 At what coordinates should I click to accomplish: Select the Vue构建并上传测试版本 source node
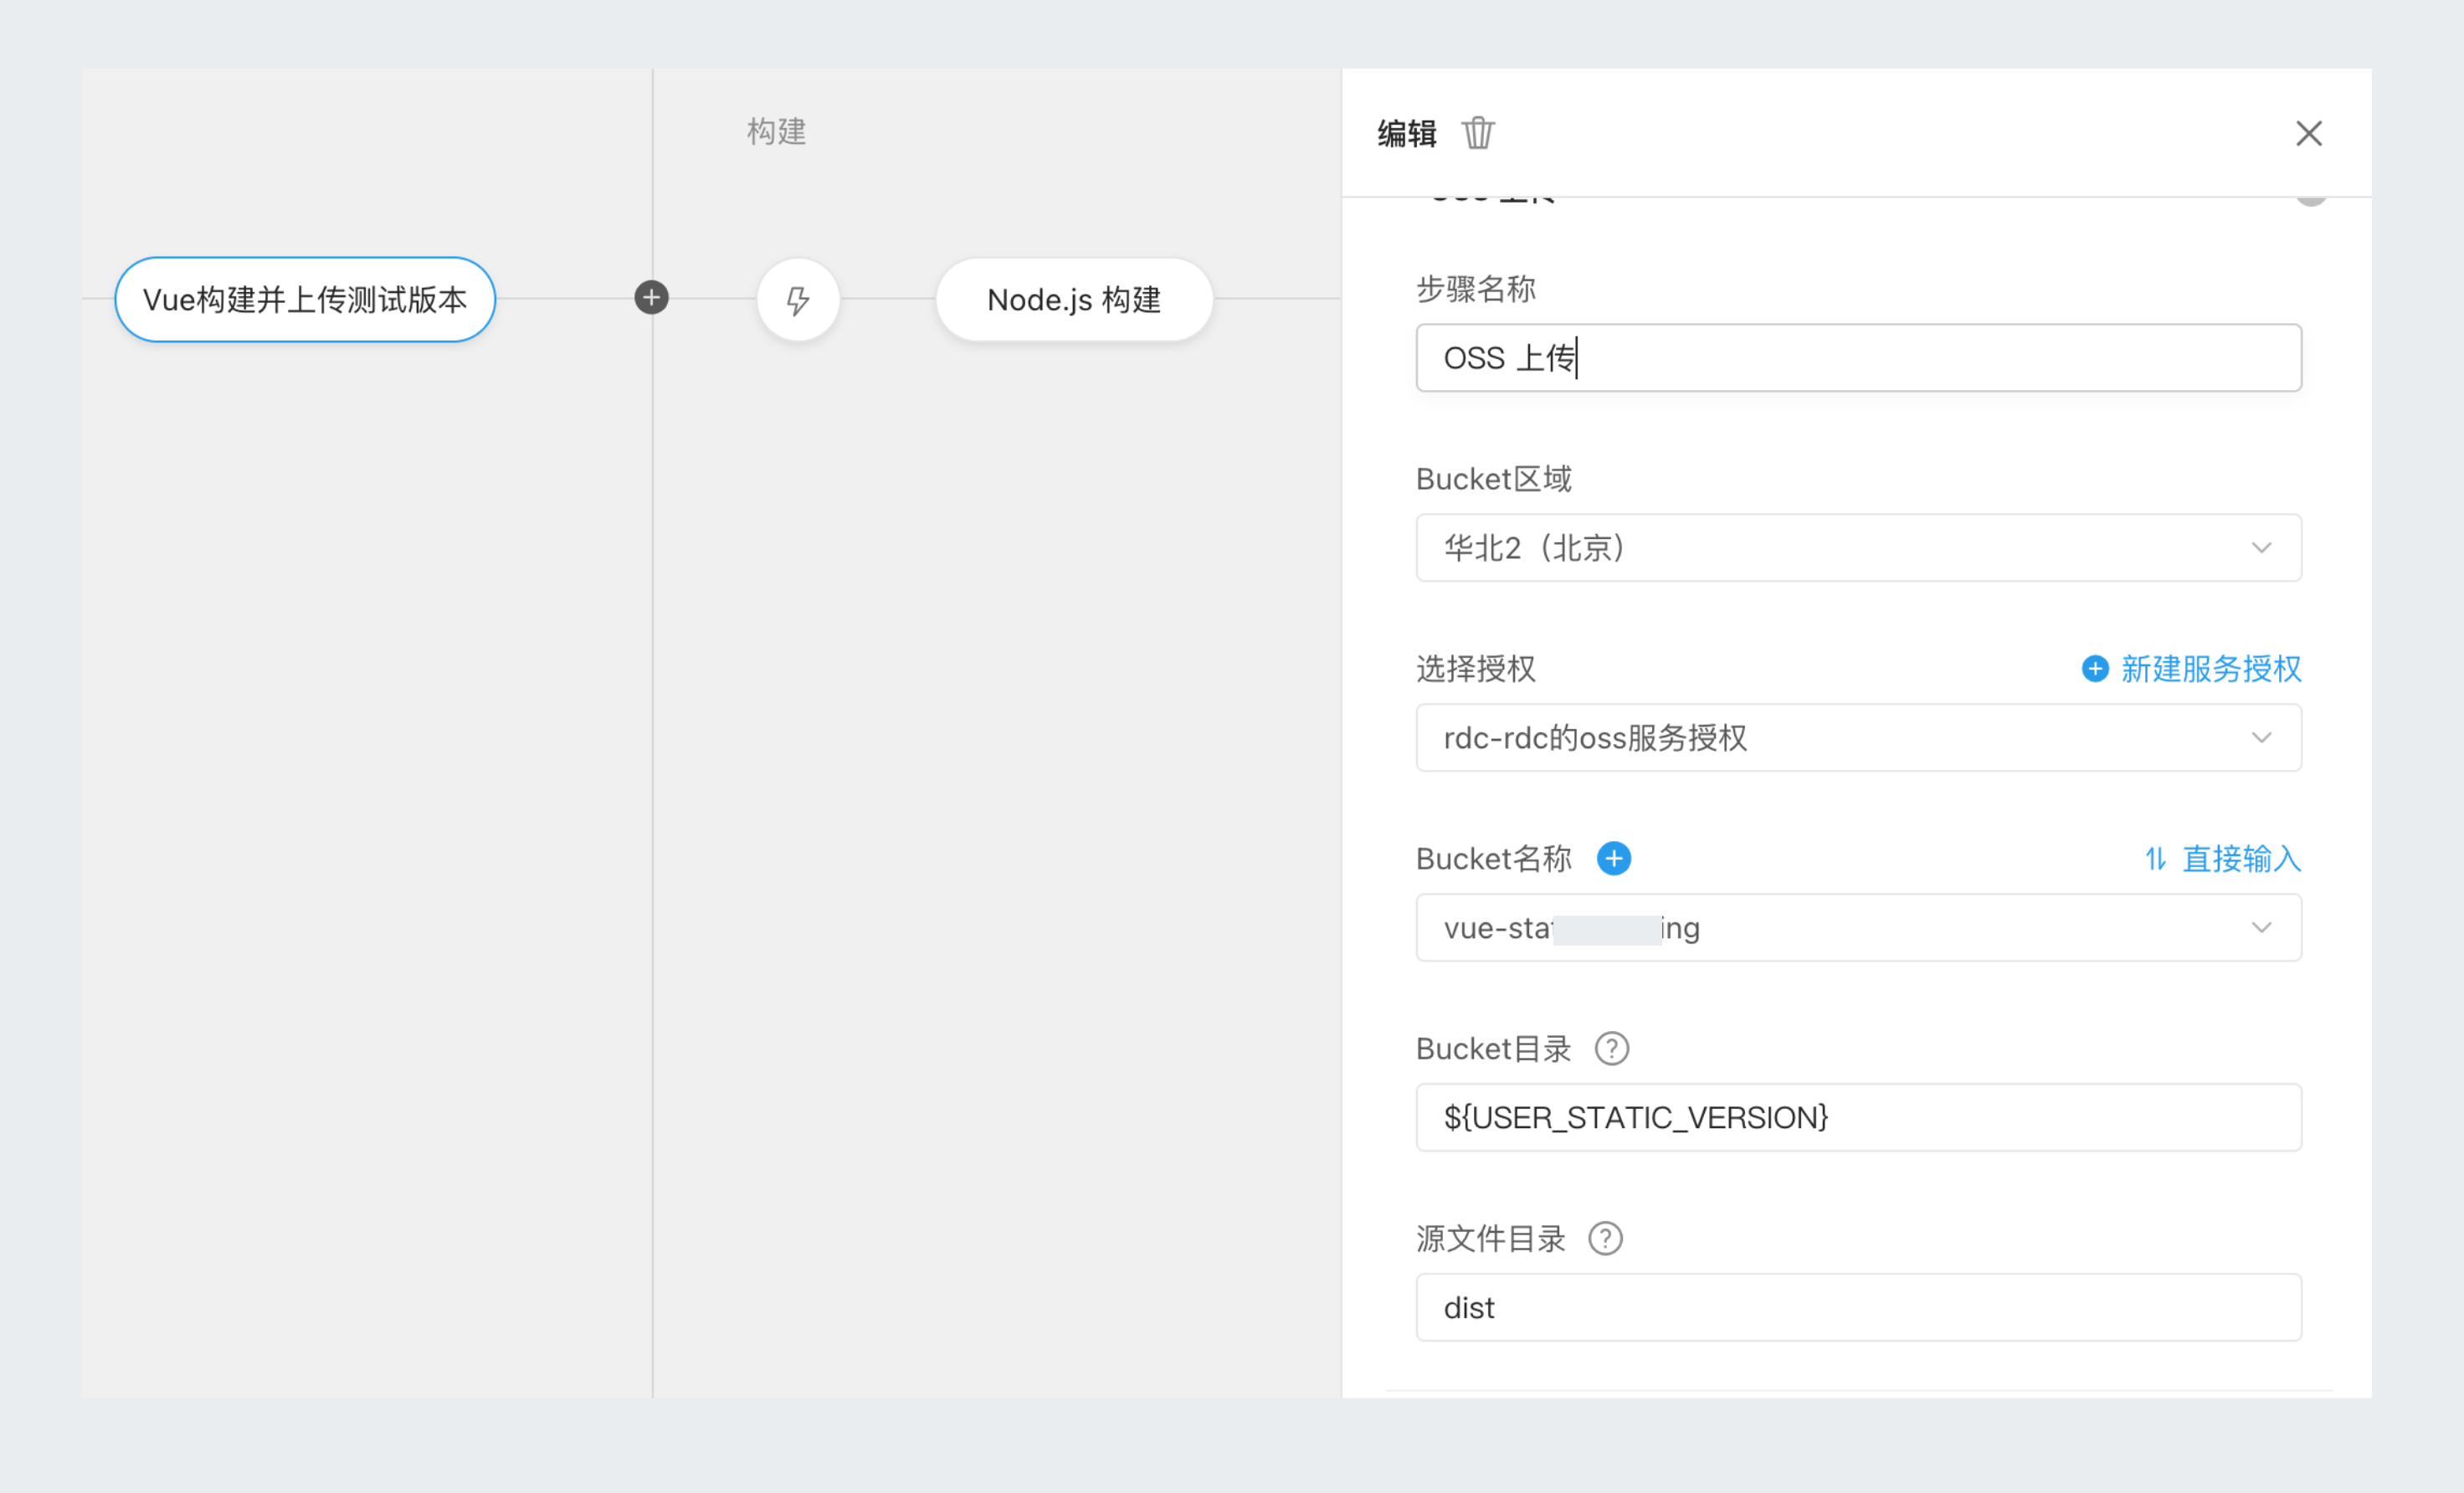coord(305,299)
